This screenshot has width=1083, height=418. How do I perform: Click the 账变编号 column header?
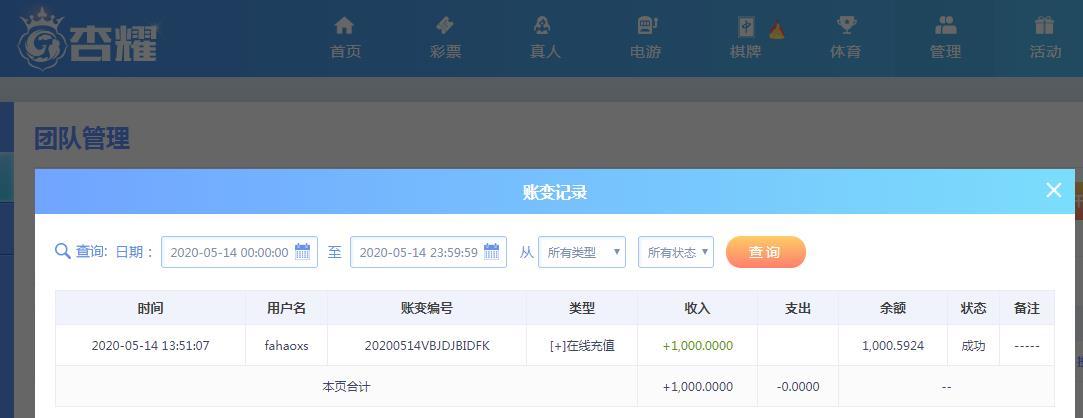point(427,308)
